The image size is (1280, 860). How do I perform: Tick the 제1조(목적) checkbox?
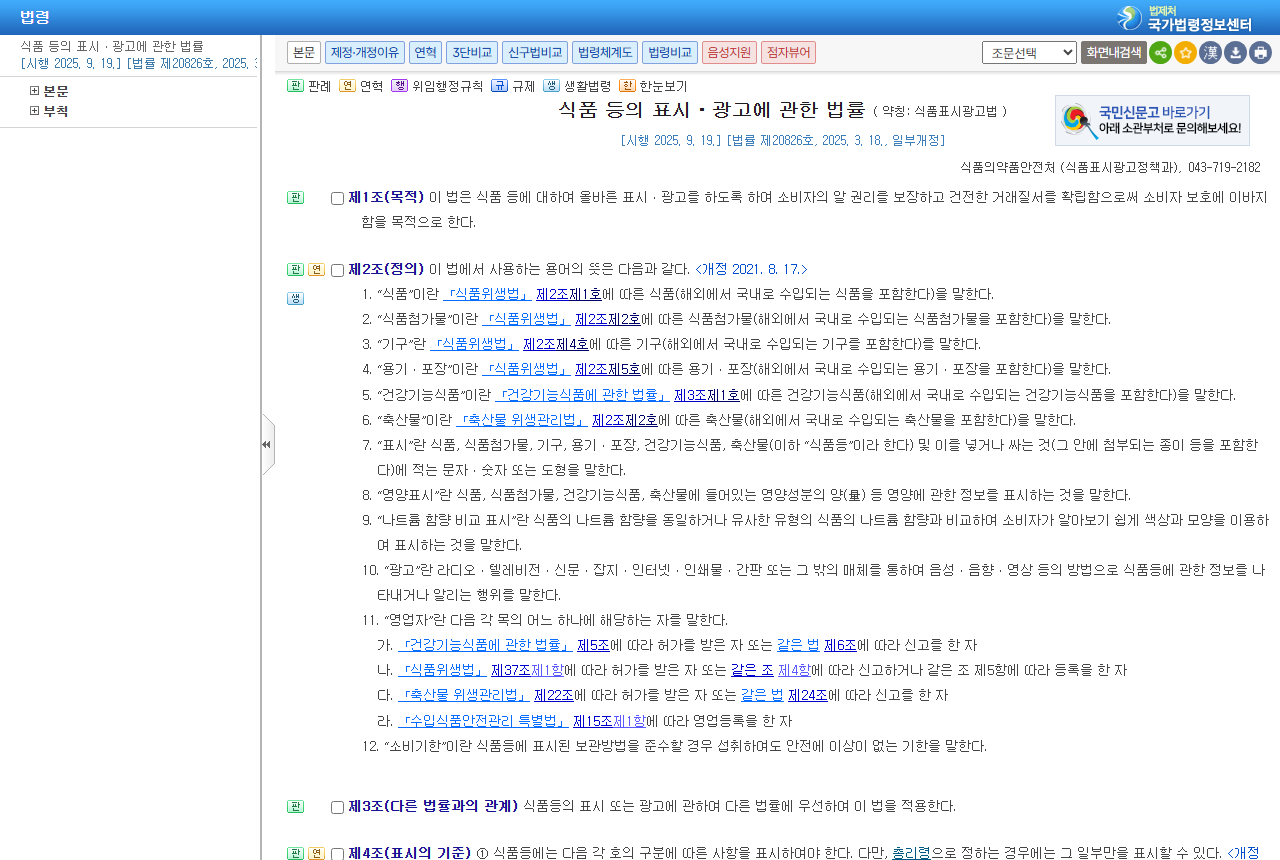337,198
